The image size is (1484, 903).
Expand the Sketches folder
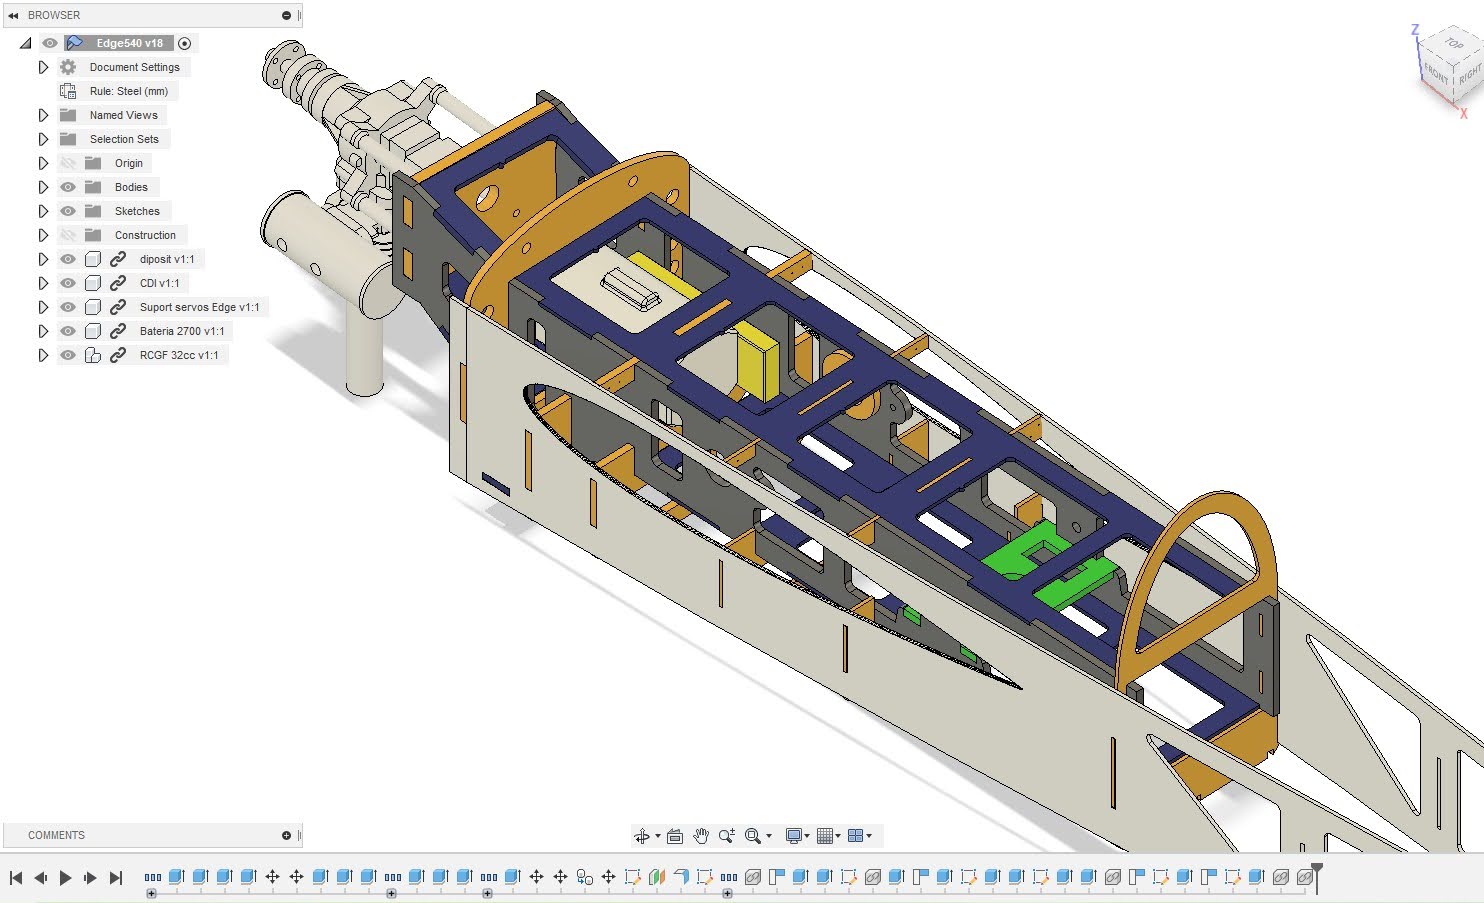coord(43,211)
